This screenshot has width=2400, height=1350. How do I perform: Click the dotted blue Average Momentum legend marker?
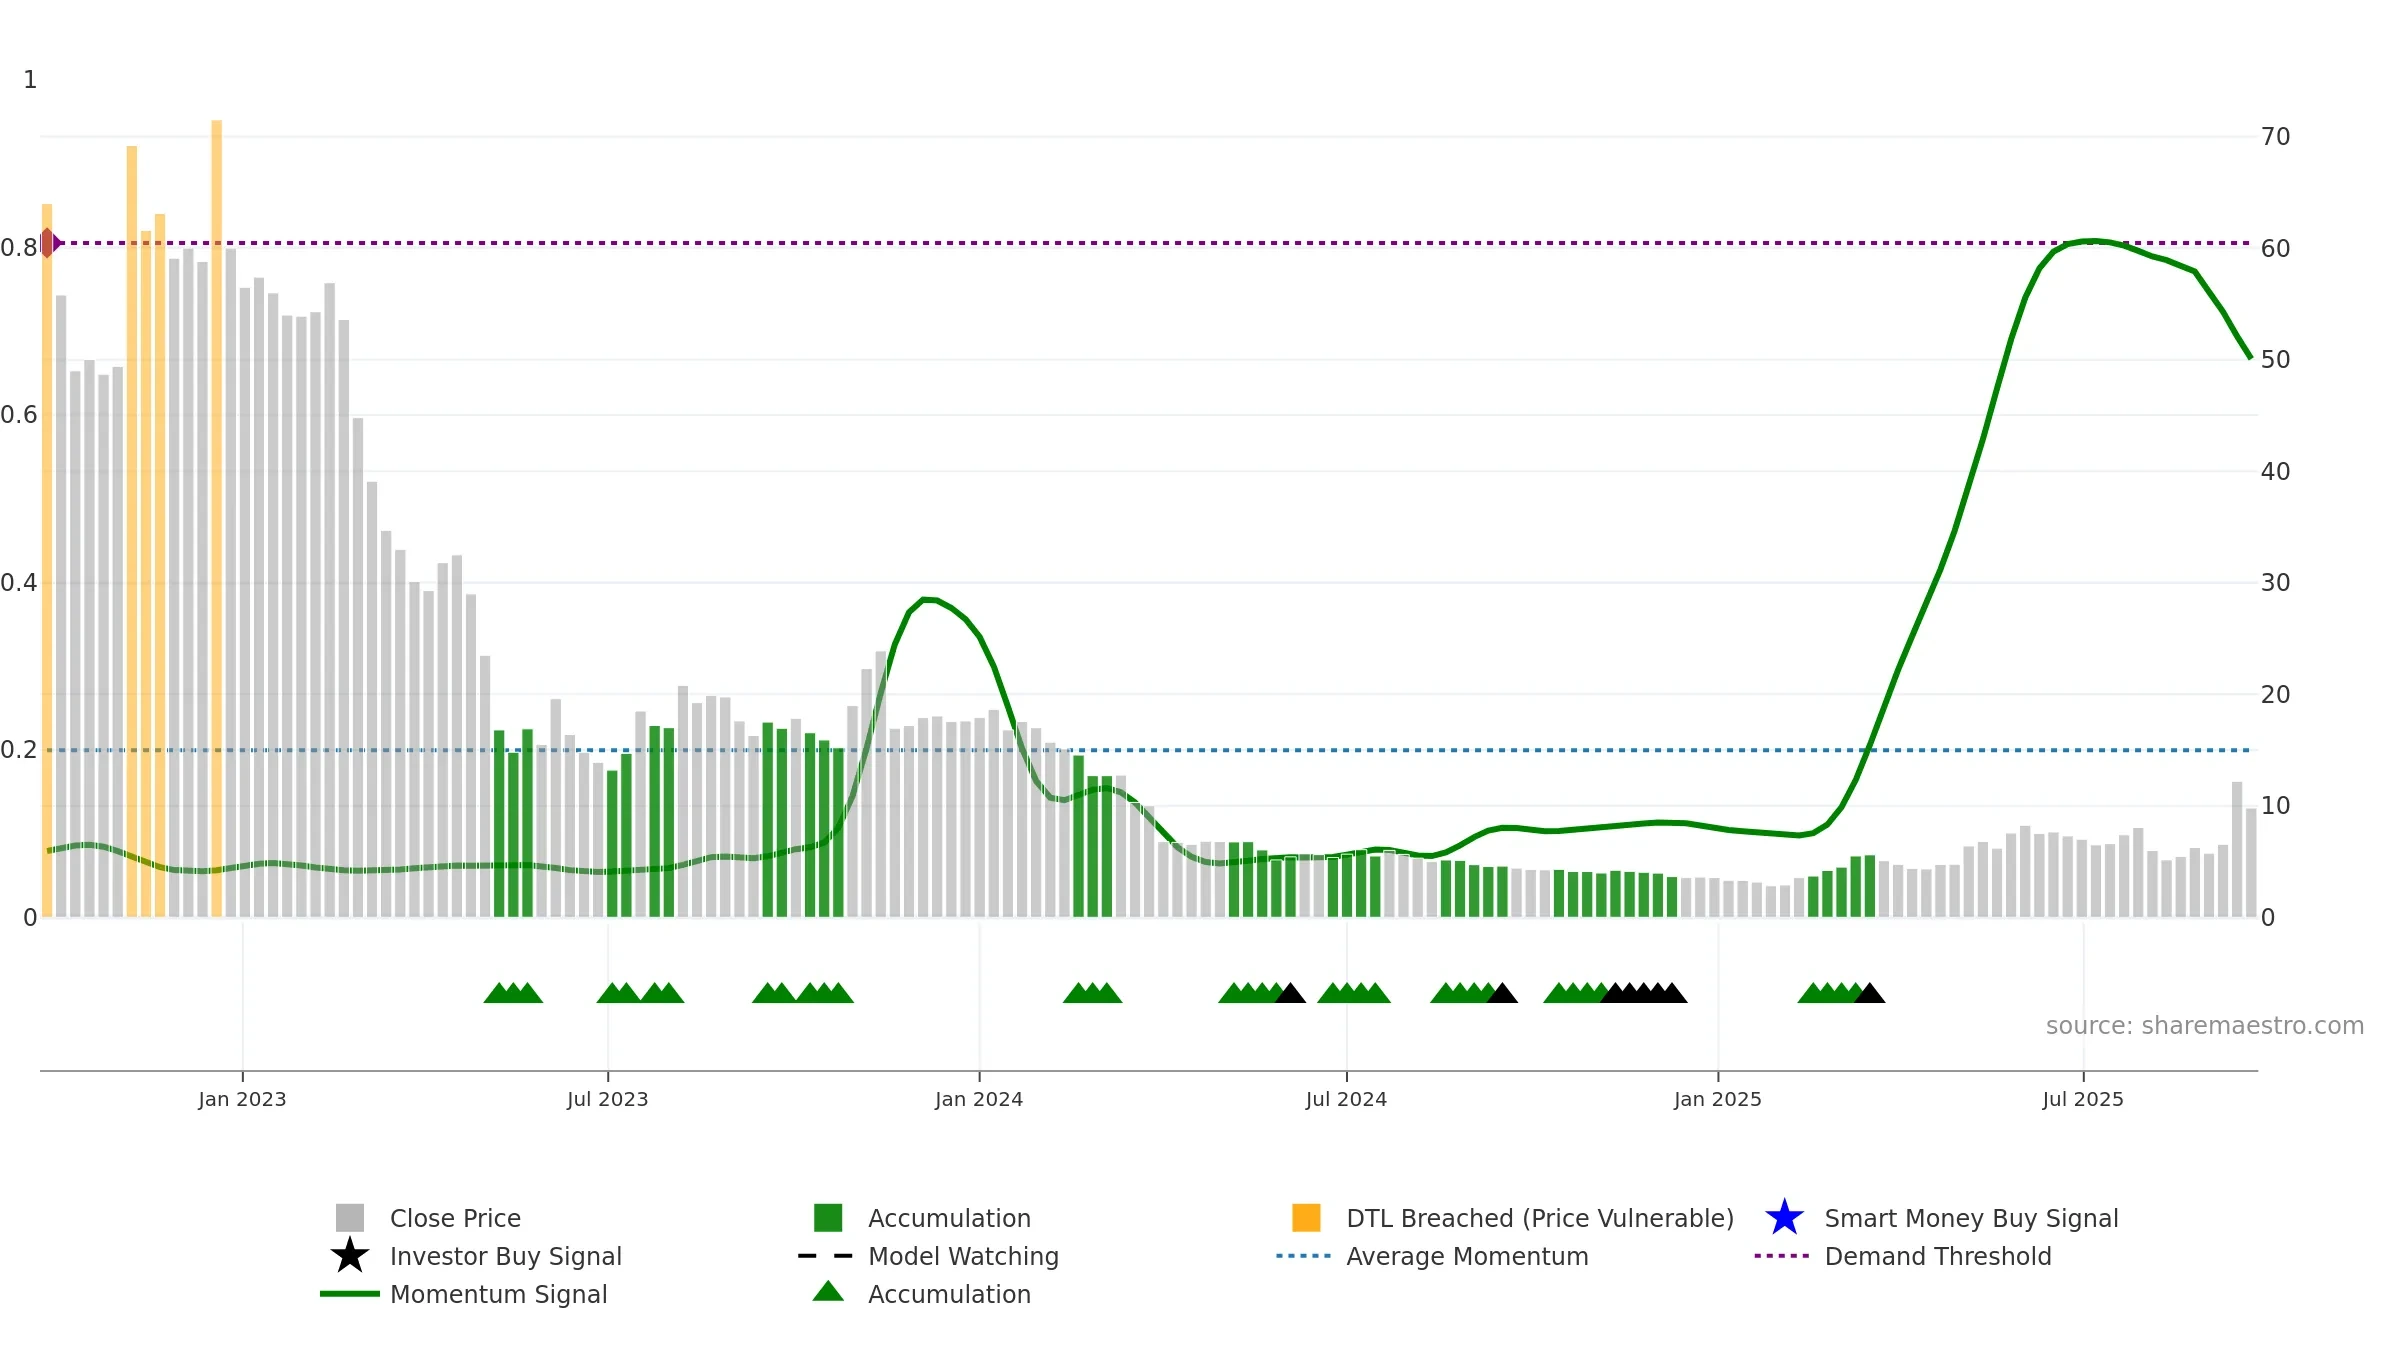[x=1303, y=1256]
